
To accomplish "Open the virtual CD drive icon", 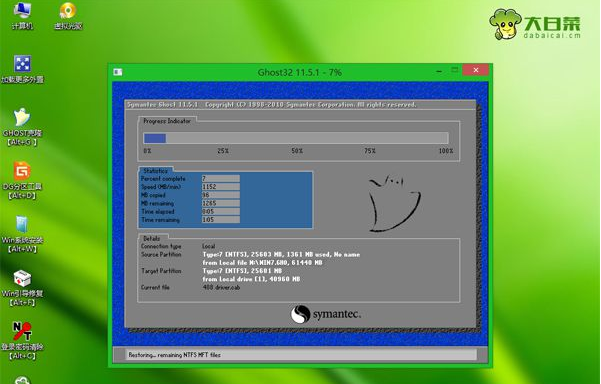I will tap(68, 15).
